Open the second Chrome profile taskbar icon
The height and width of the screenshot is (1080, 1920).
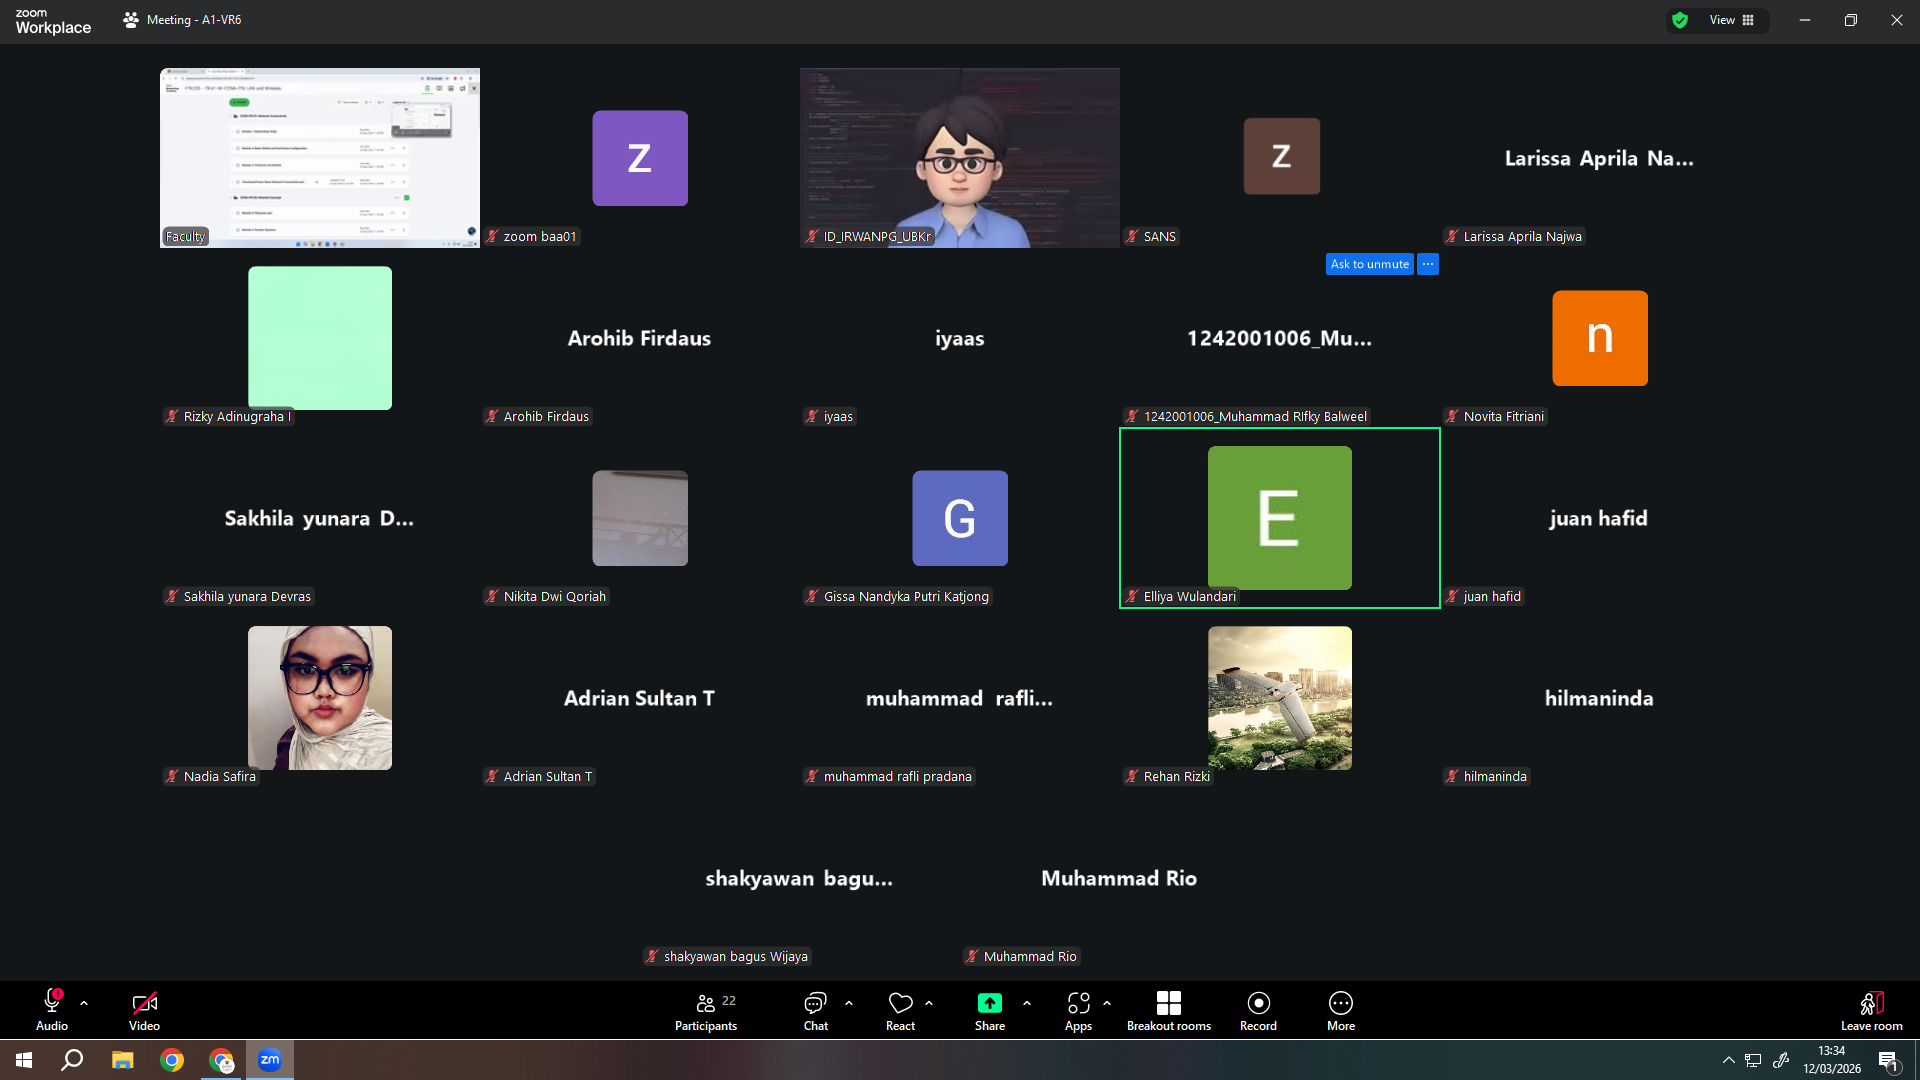coord(221,1060)
